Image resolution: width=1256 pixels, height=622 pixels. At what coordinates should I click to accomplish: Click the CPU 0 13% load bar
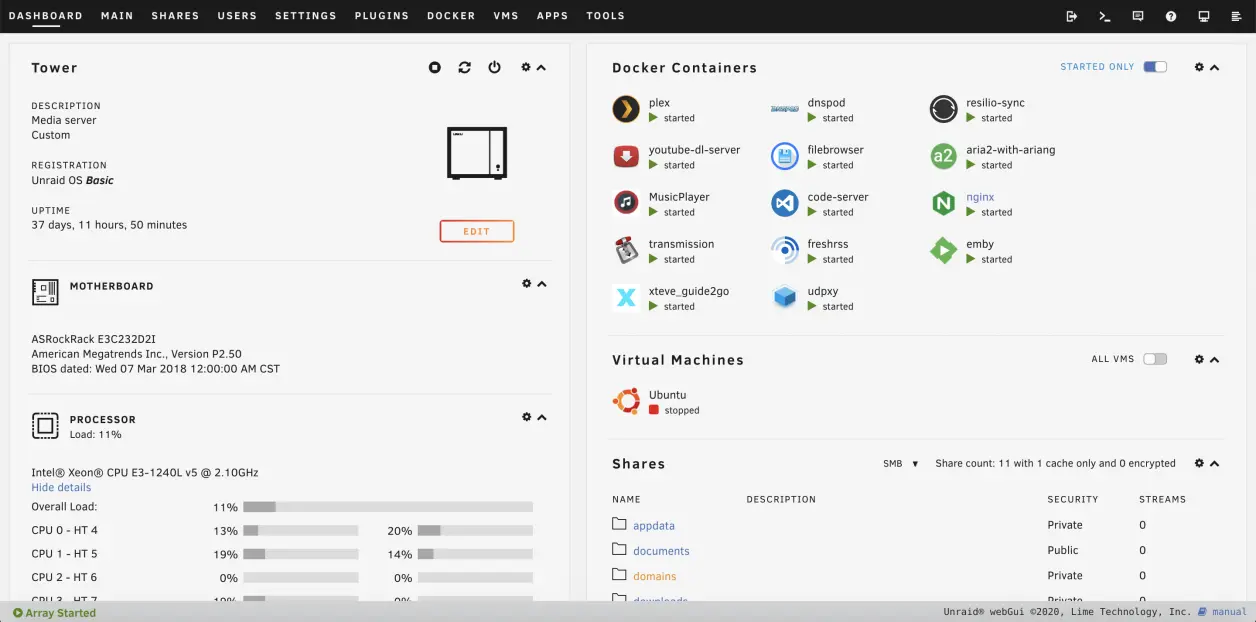pyautogui.click(x=301, y=530)
